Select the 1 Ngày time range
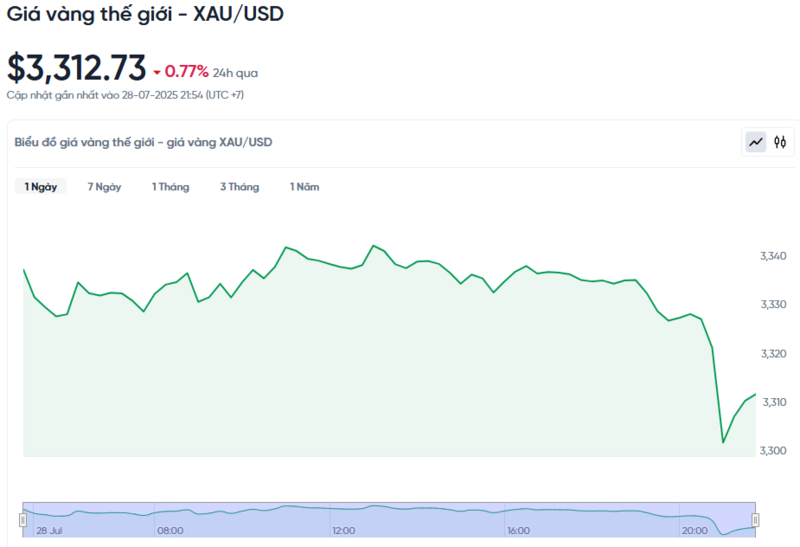This screenshot has height=547, width=800. tap(40, 187)
